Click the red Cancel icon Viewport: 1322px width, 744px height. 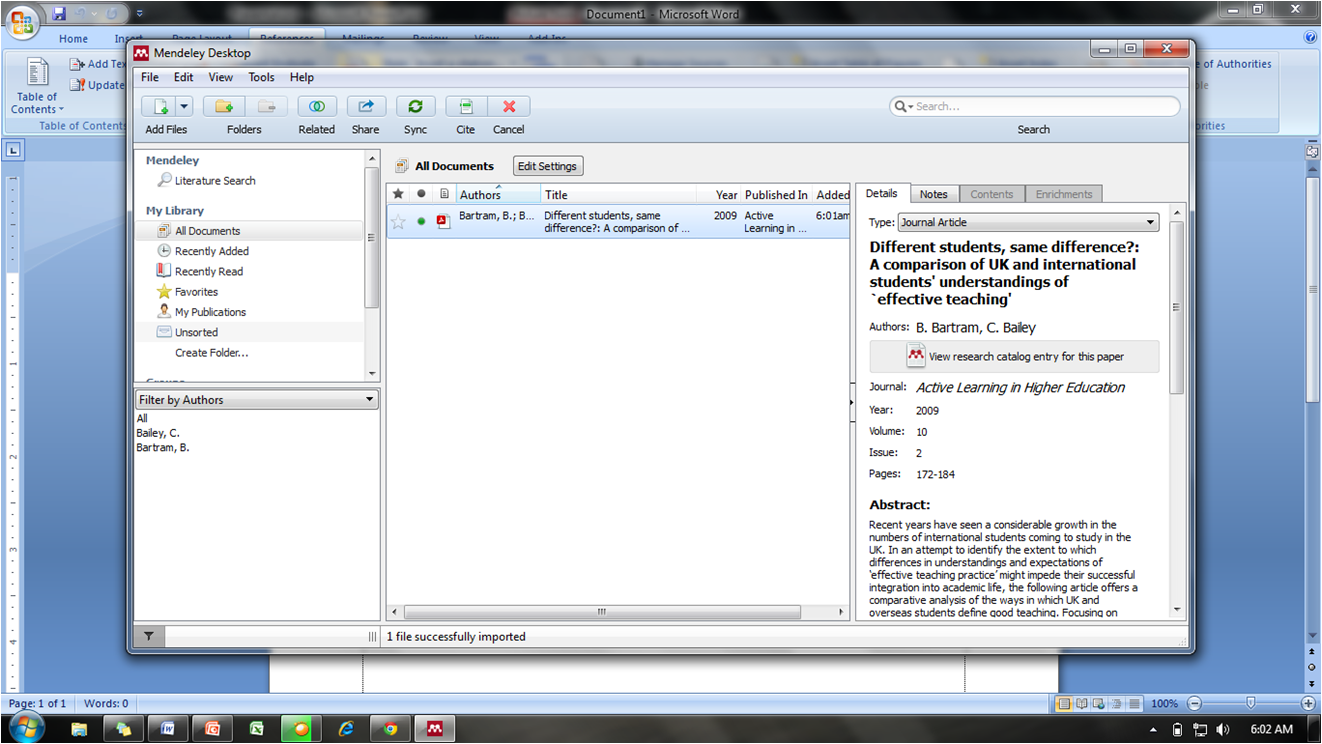(509, 106)
